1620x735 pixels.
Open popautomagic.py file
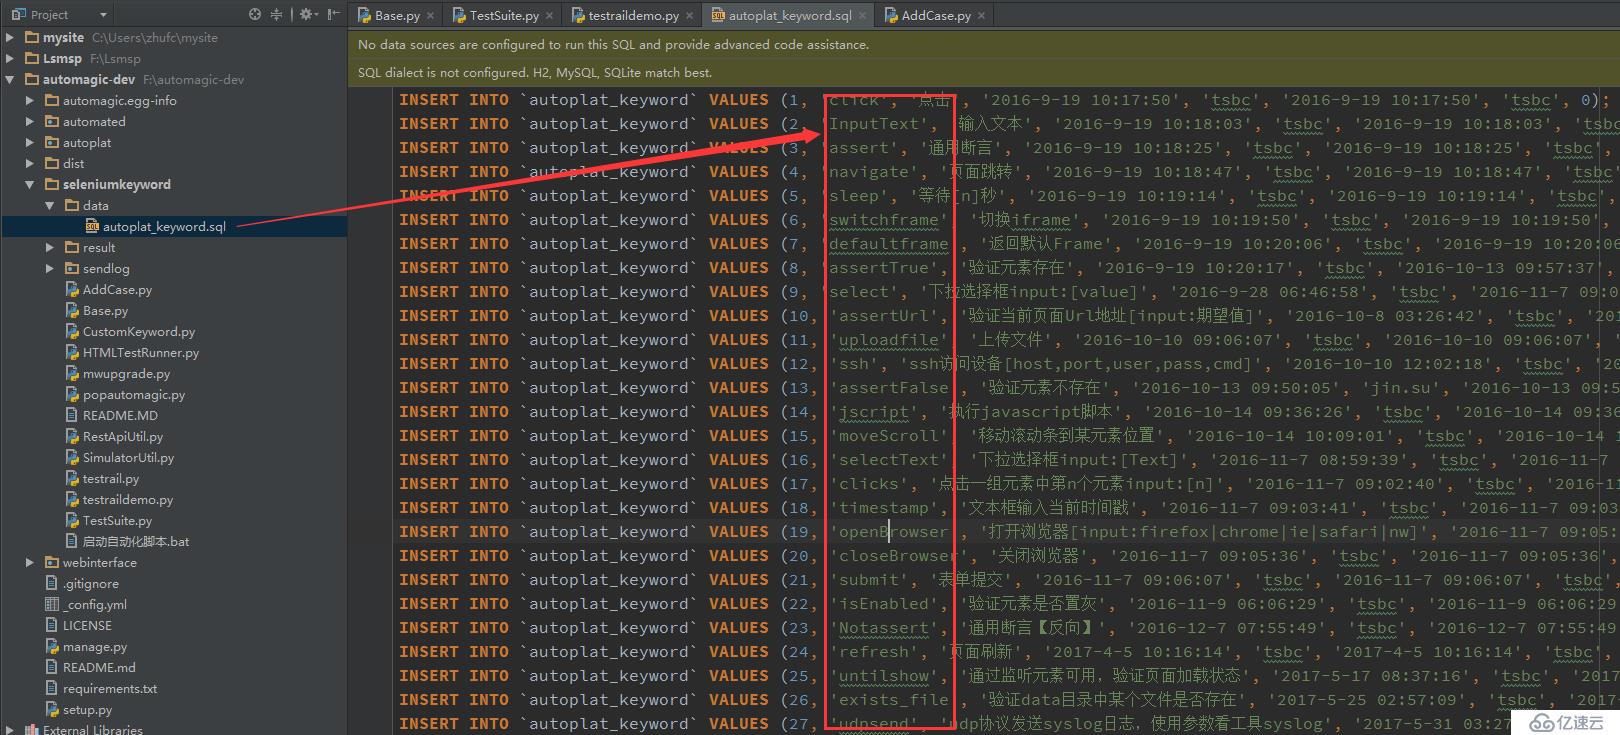[x=133, y=394]
